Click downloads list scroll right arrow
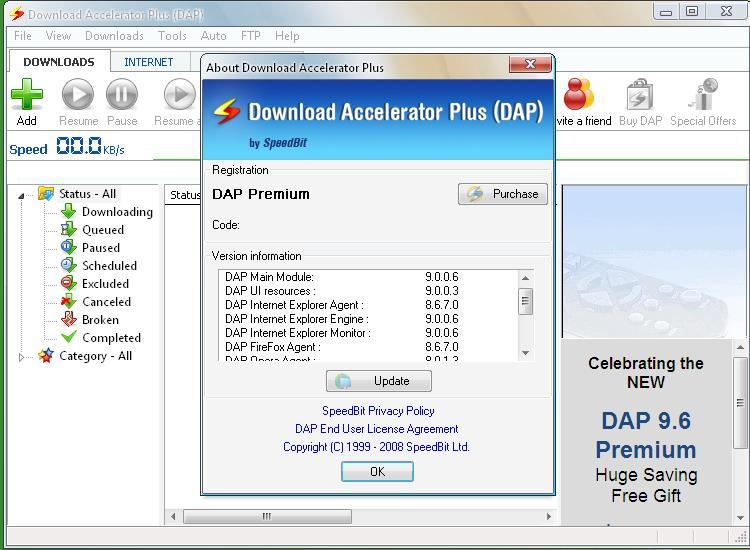 [549, 516]
